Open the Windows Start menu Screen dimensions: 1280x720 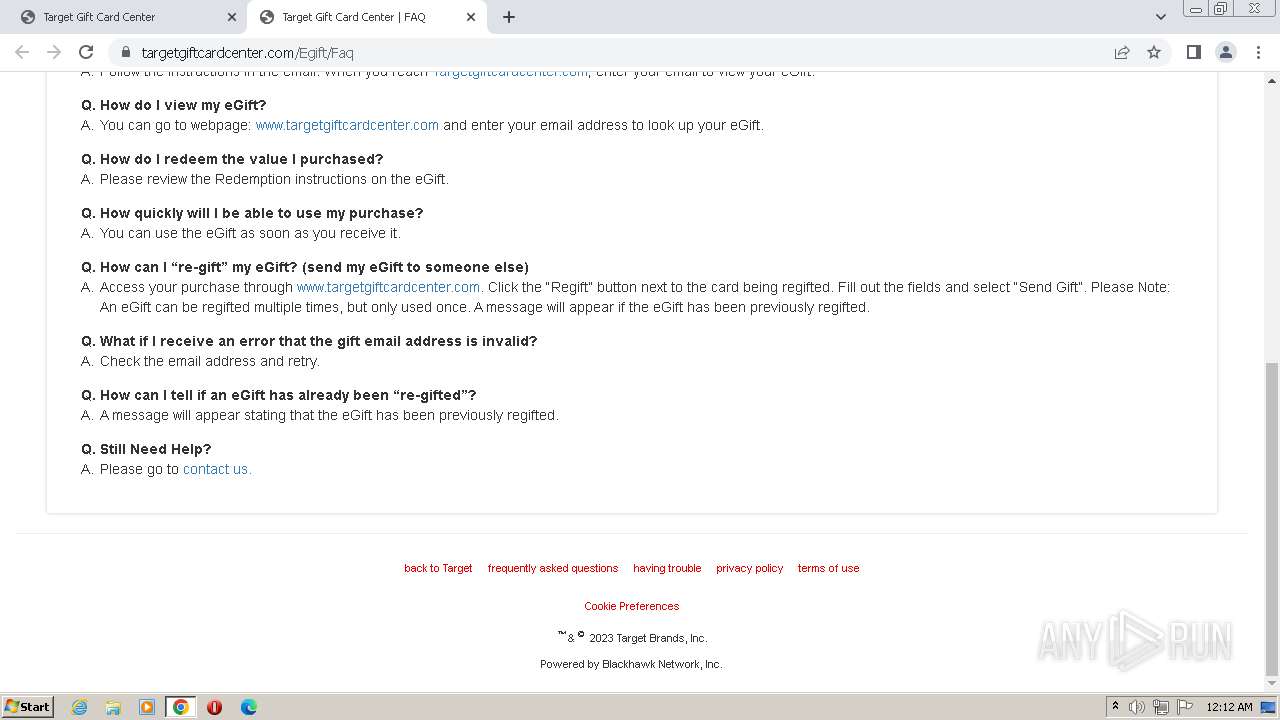(x=27, y=707)
